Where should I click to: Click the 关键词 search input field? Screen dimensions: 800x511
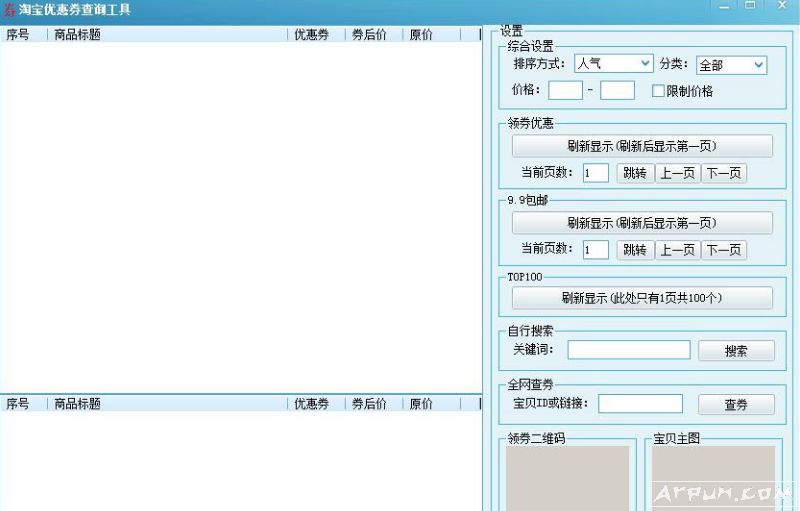[629, 350]
